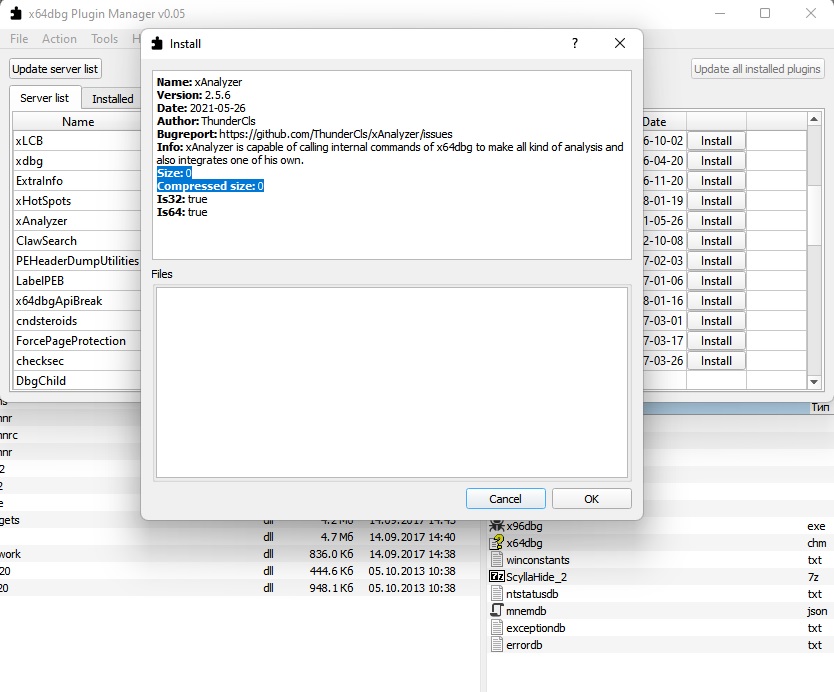Cancel the xAnalyzer installation
Screen dimensions: 834x692
tap(505, 498)
